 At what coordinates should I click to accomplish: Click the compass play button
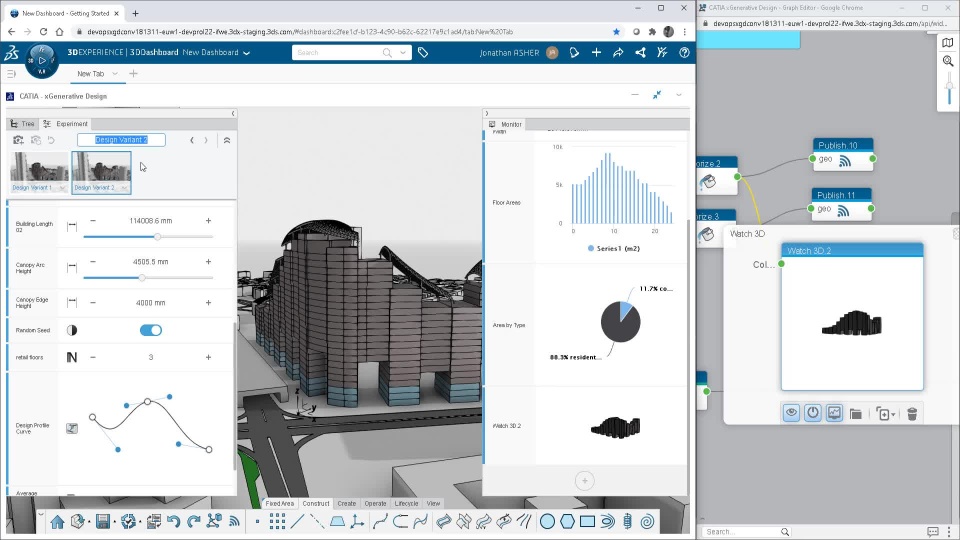click(42, 61)
